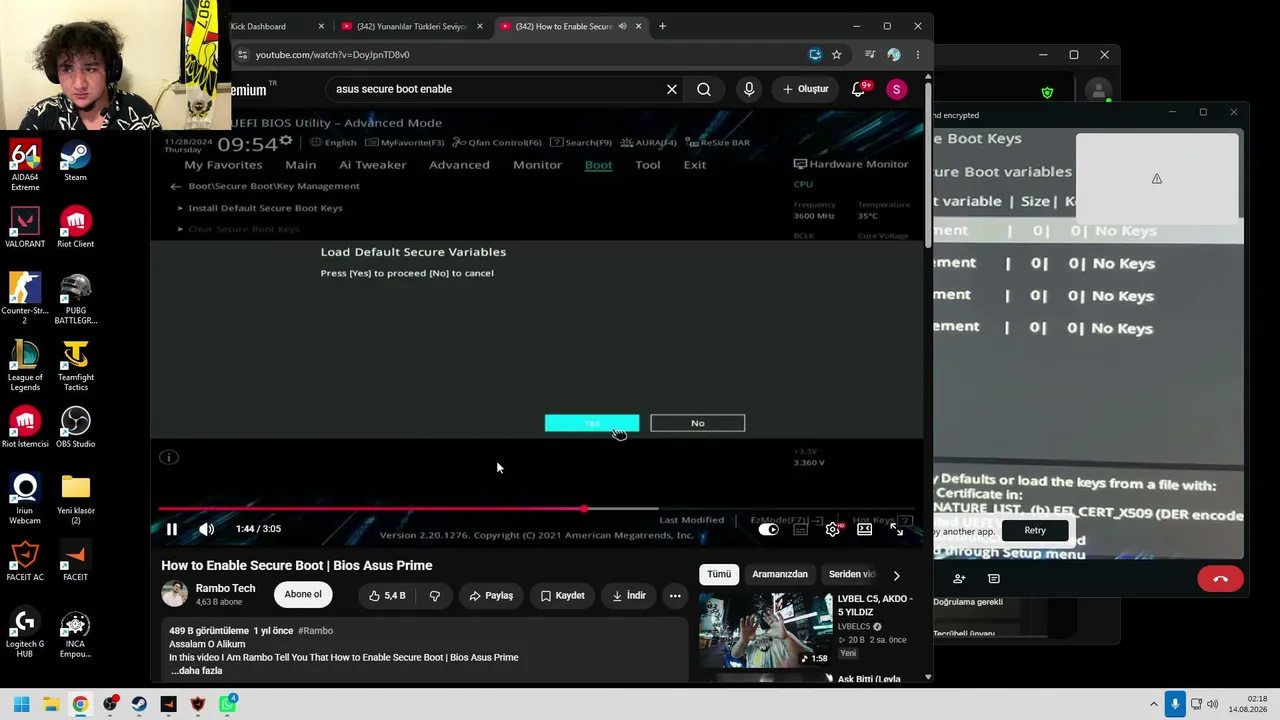
Task: Run the YouTube search with magnifier icon
Action: point(704,89)
